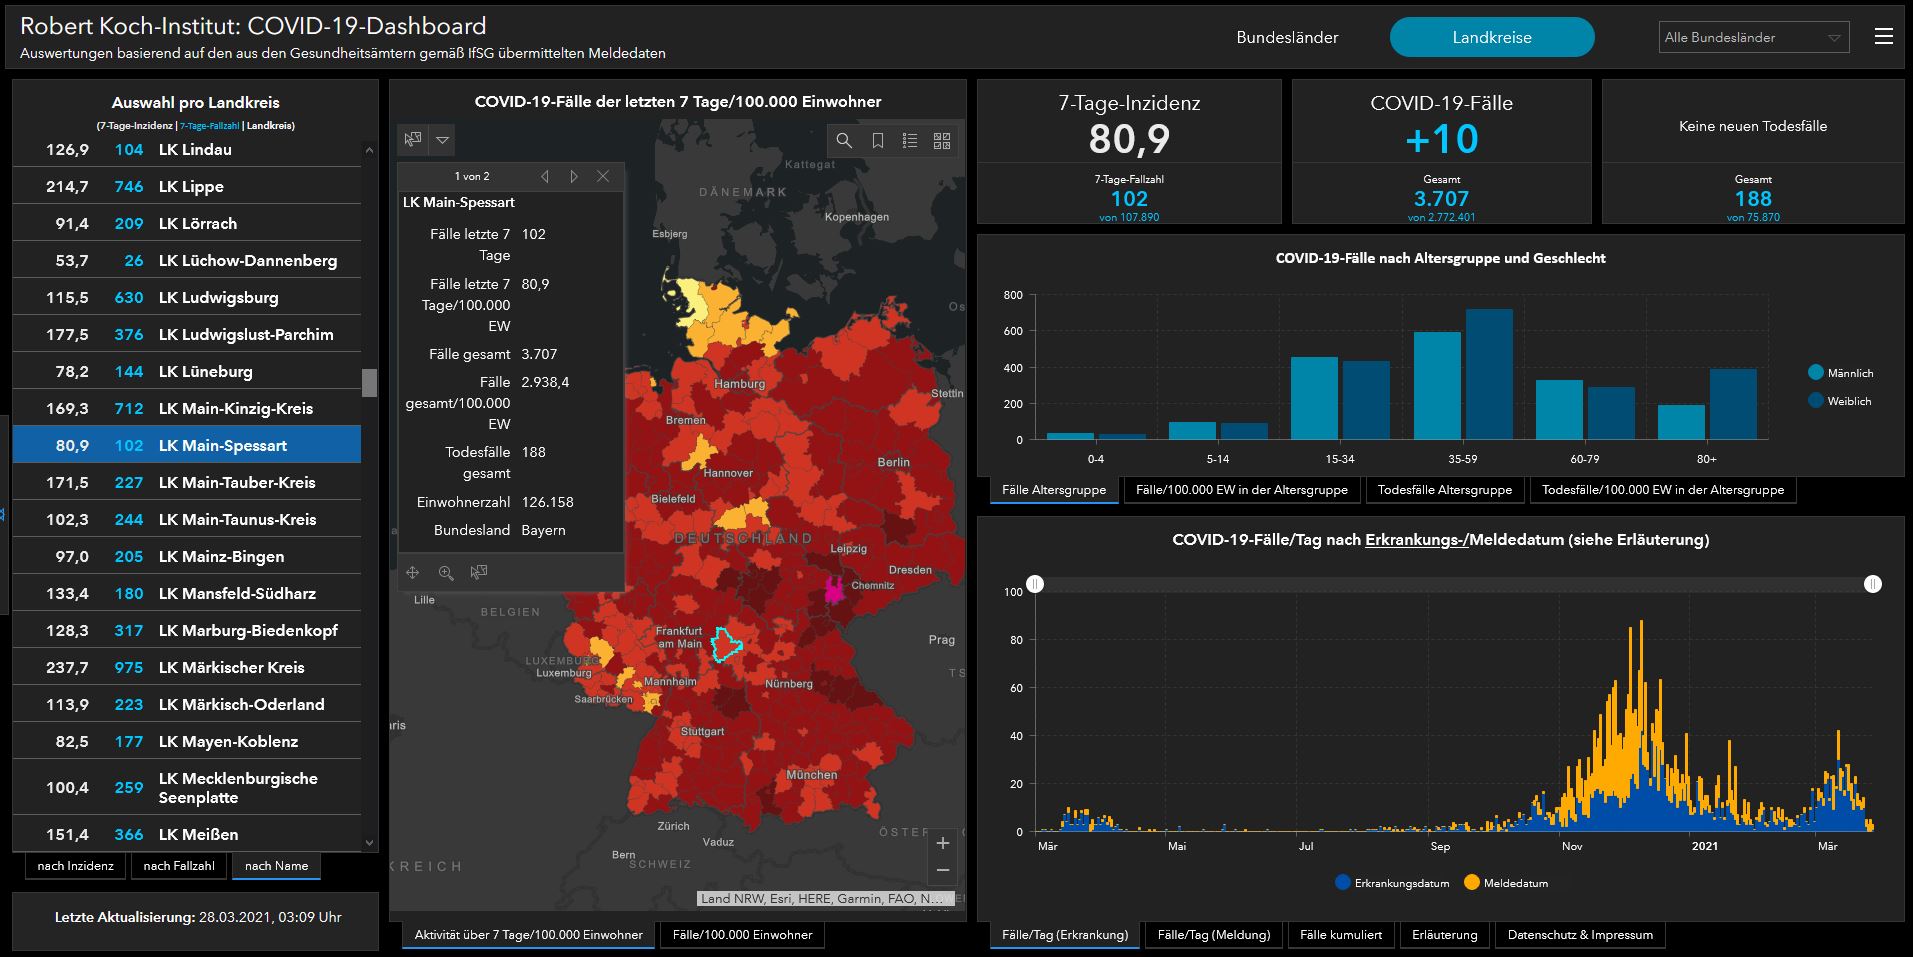Open the hamburger menu at top right
The height and width of the screenshot is (957, 1913).
[1883, 37]
